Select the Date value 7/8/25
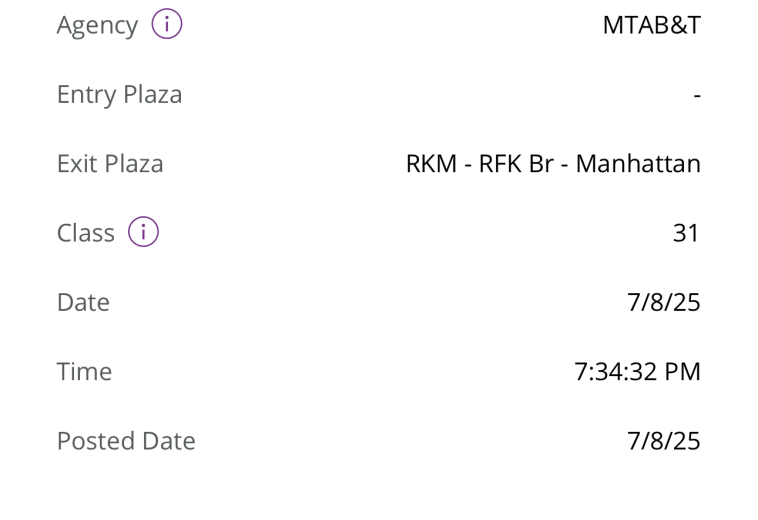758x520 pixels. [x=663, y=302]
